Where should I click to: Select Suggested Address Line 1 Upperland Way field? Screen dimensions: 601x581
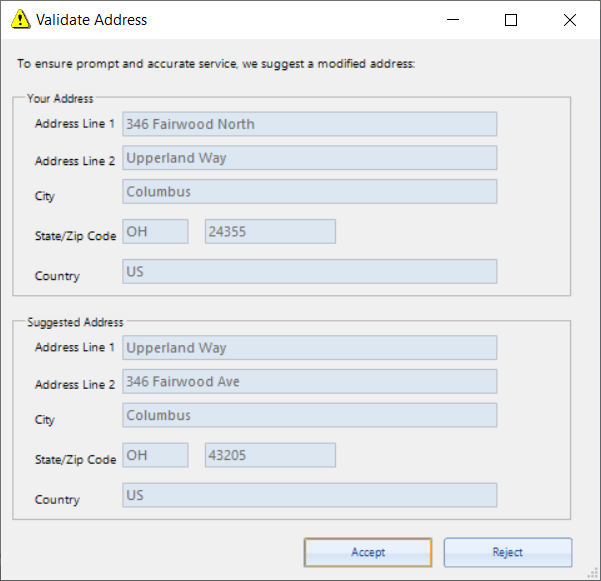pos(310,348)
